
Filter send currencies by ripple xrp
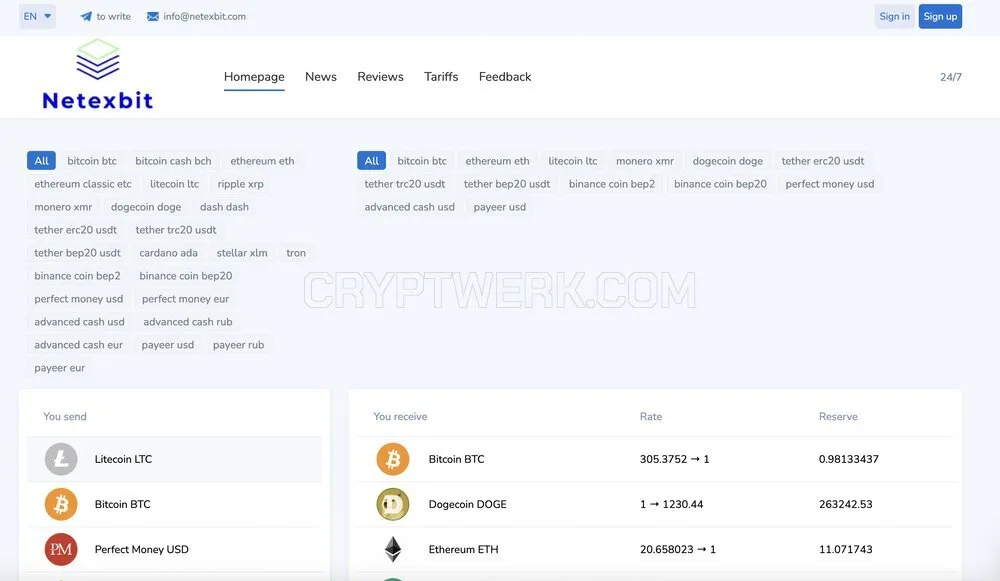click(240, 184)
